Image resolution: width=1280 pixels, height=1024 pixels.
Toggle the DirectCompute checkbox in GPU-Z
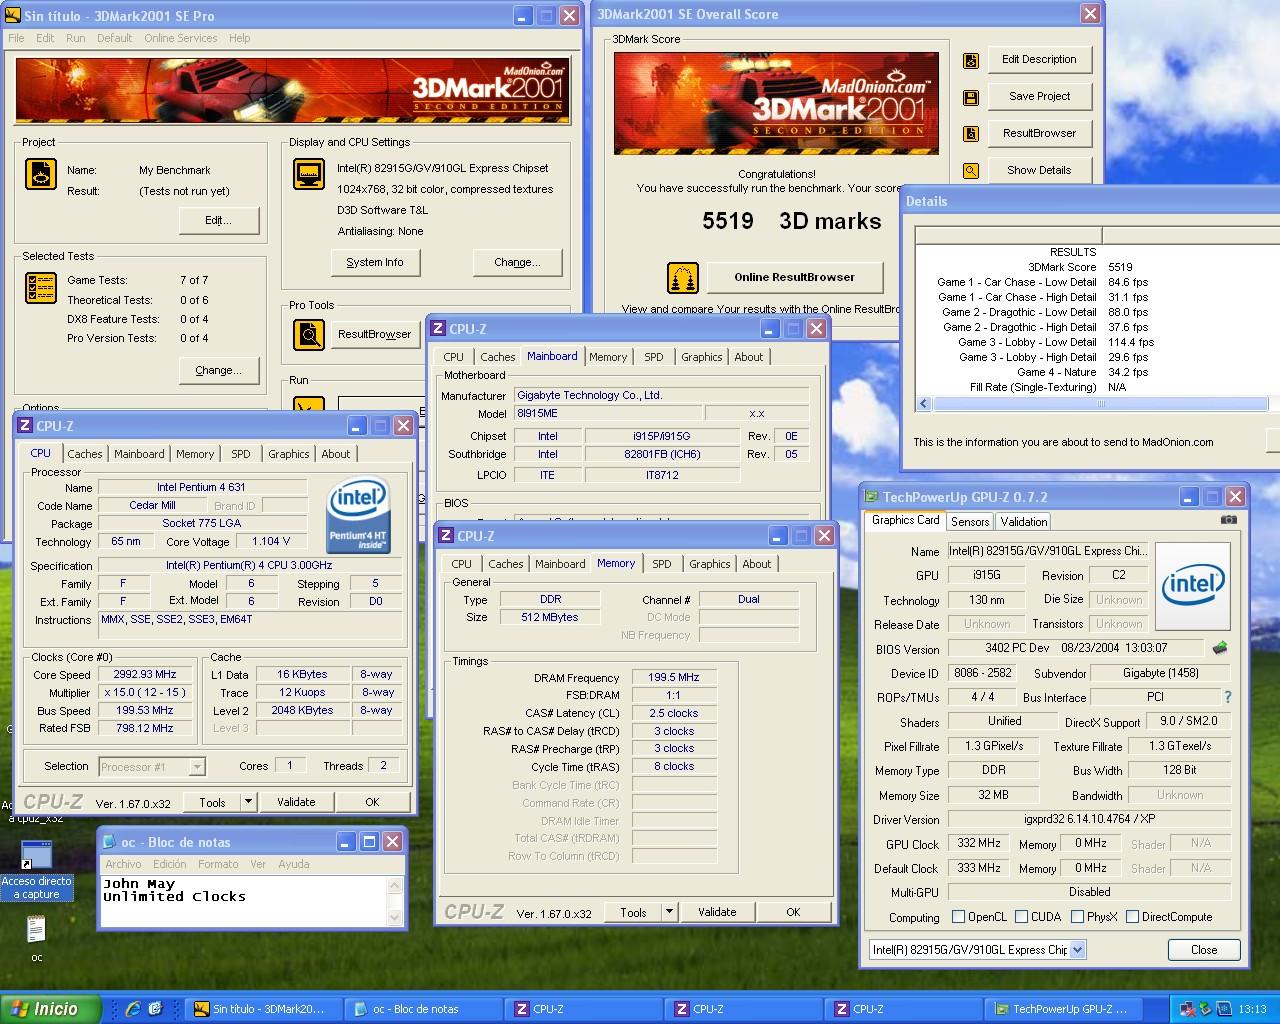click(1133, 917)
